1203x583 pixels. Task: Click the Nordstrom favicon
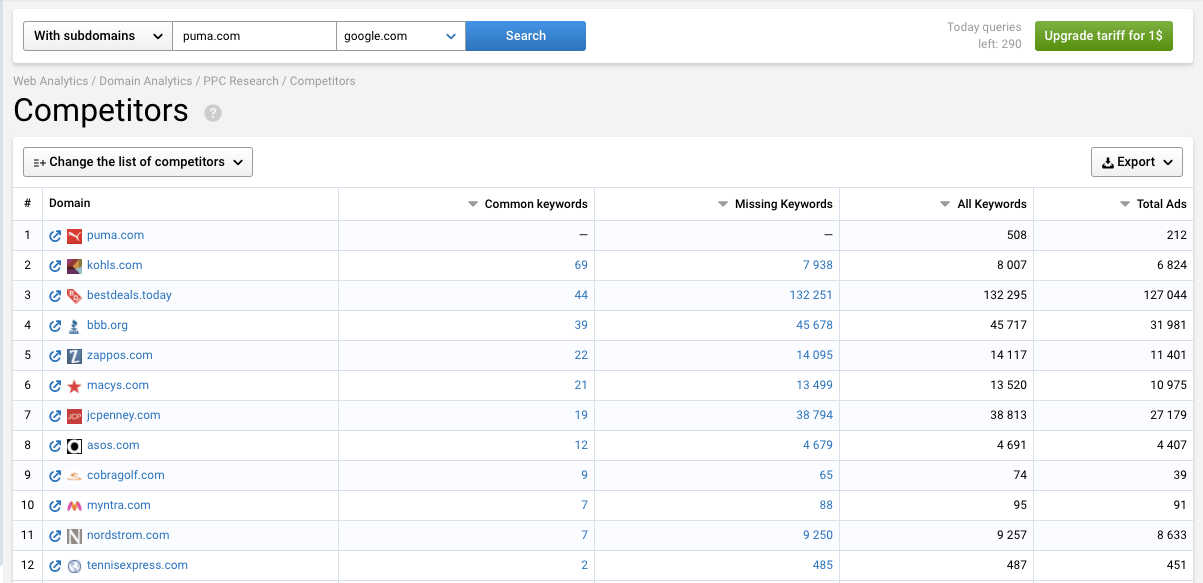point(74,536)
